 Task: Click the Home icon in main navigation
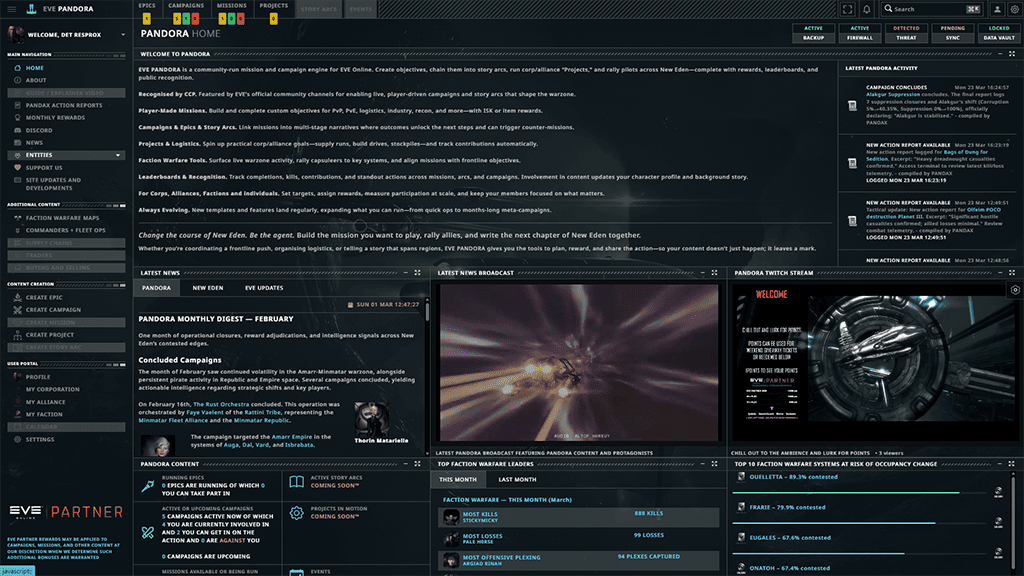18,68
